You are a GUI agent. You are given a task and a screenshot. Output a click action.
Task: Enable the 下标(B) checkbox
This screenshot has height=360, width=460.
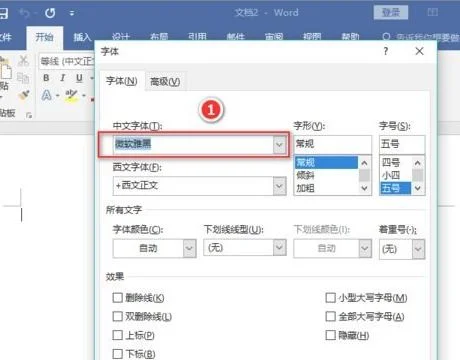coord(117,354)
